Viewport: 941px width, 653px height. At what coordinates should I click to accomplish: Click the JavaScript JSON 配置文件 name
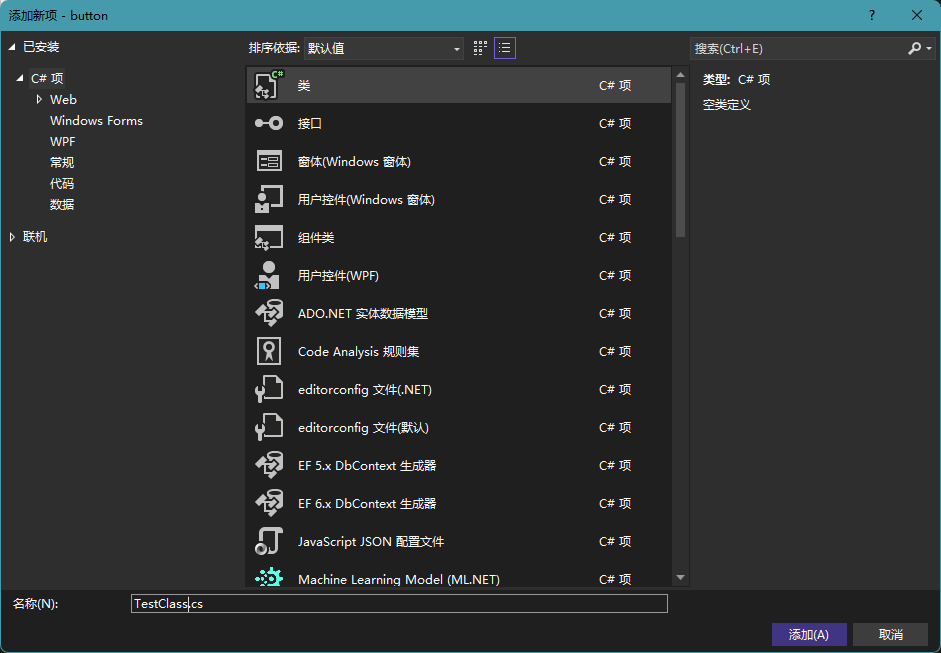[371, 542]
